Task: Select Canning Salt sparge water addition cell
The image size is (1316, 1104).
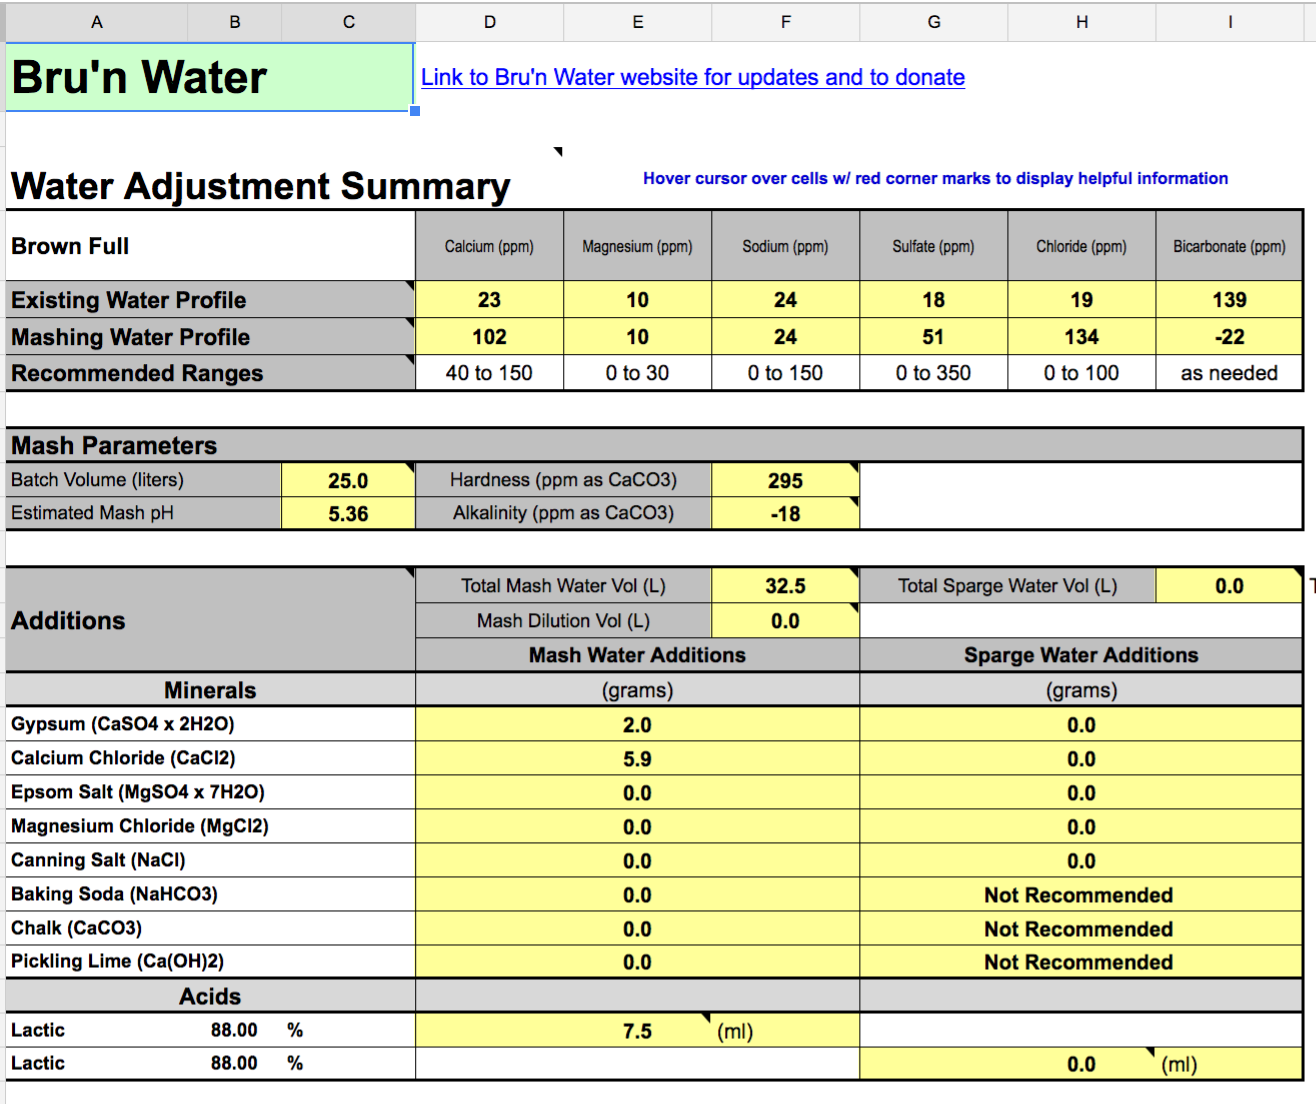Action: pyautogui.click(x=1082, y=861)
